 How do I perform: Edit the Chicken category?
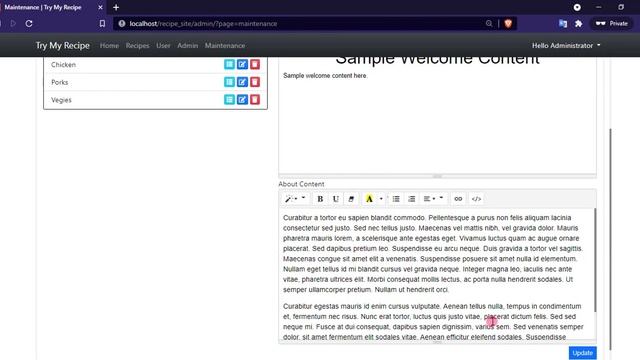tap(242, 64)
